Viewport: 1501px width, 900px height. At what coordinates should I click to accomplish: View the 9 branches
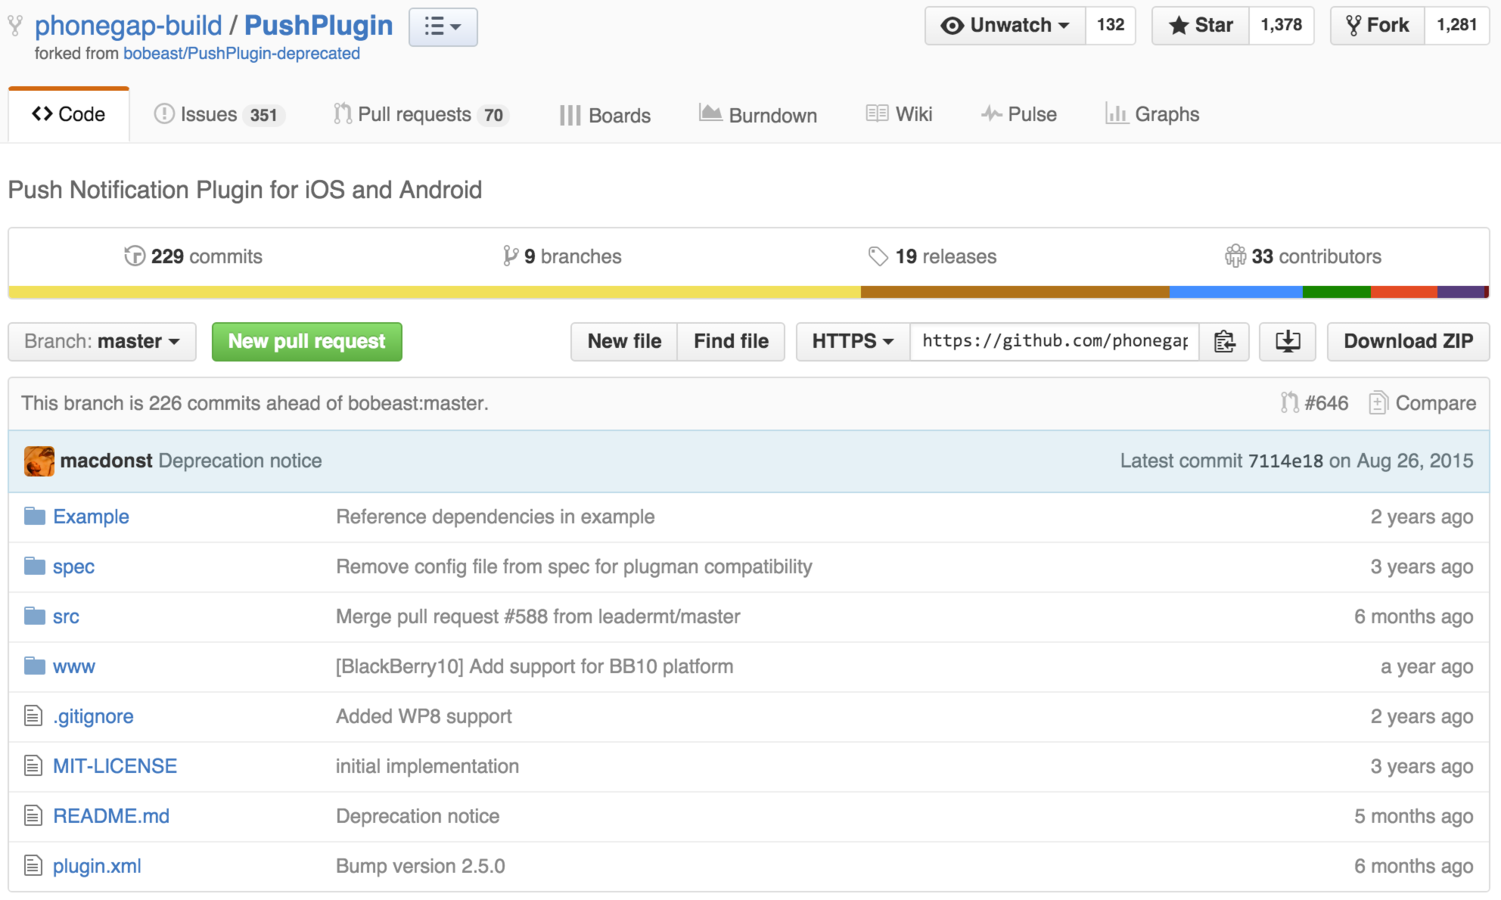coord(562,256)
